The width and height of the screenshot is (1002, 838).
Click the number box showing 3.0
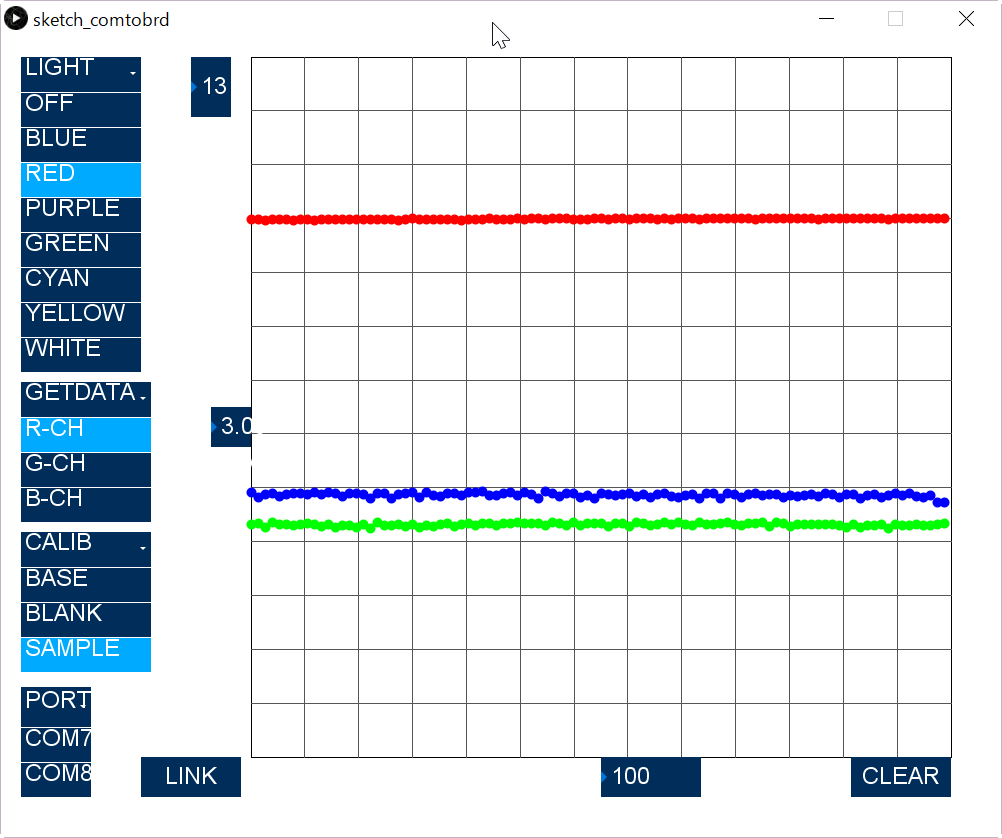click(x=231, y=427)
